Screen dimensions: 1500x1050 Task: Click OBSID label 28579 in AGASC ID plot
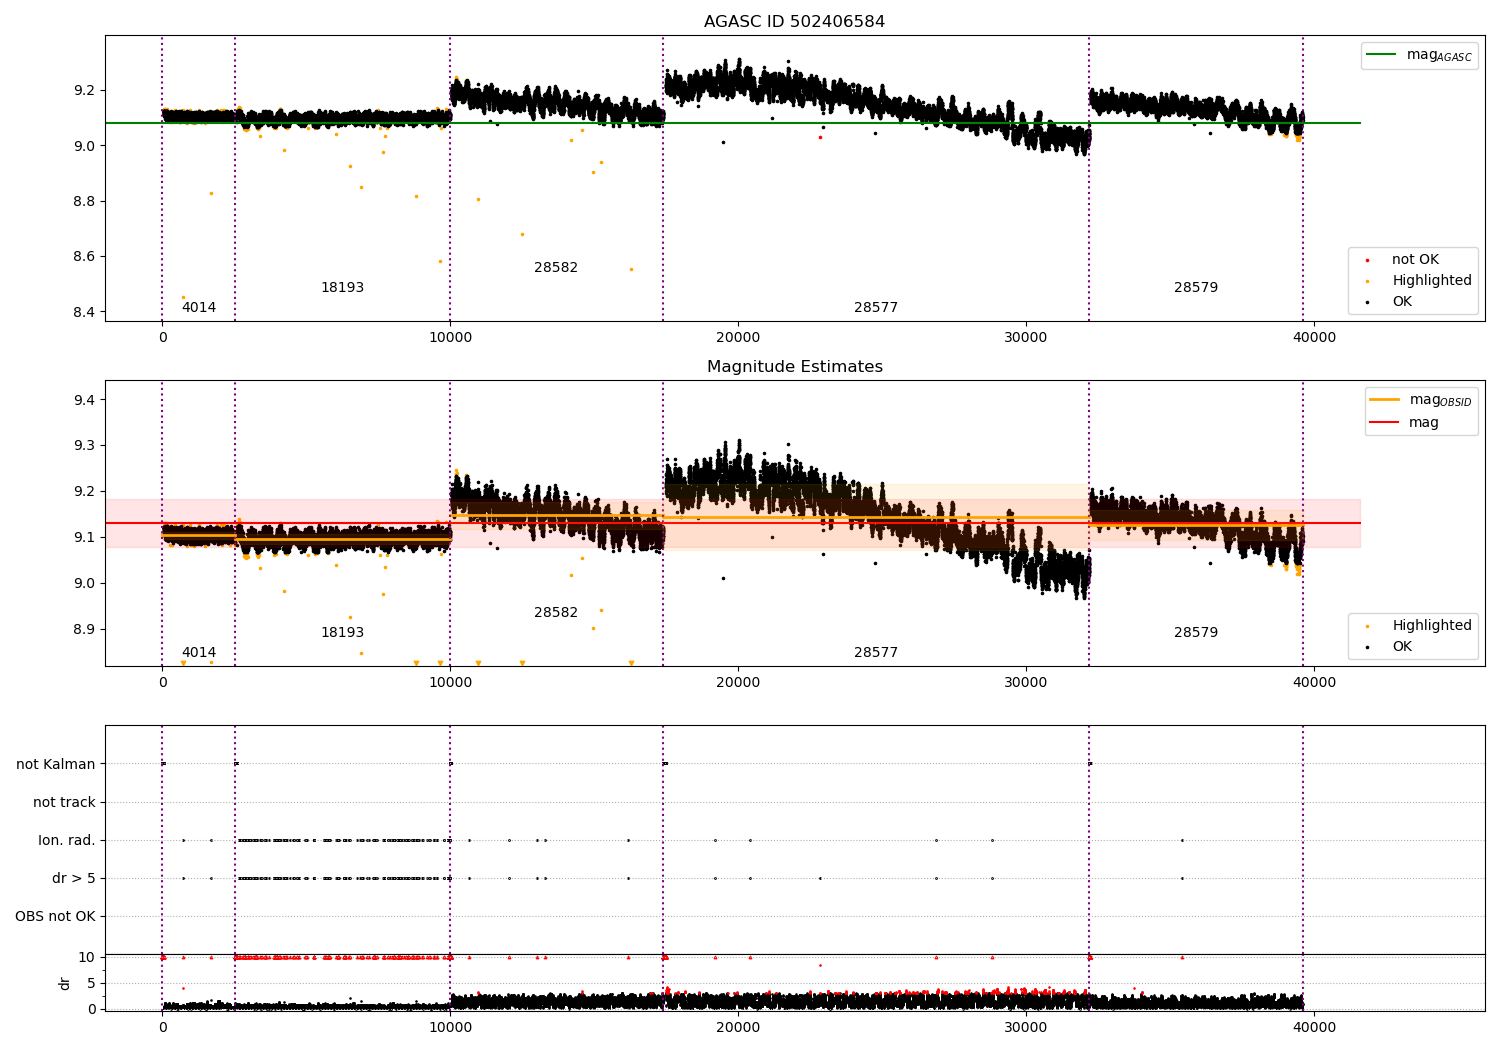1196,287
